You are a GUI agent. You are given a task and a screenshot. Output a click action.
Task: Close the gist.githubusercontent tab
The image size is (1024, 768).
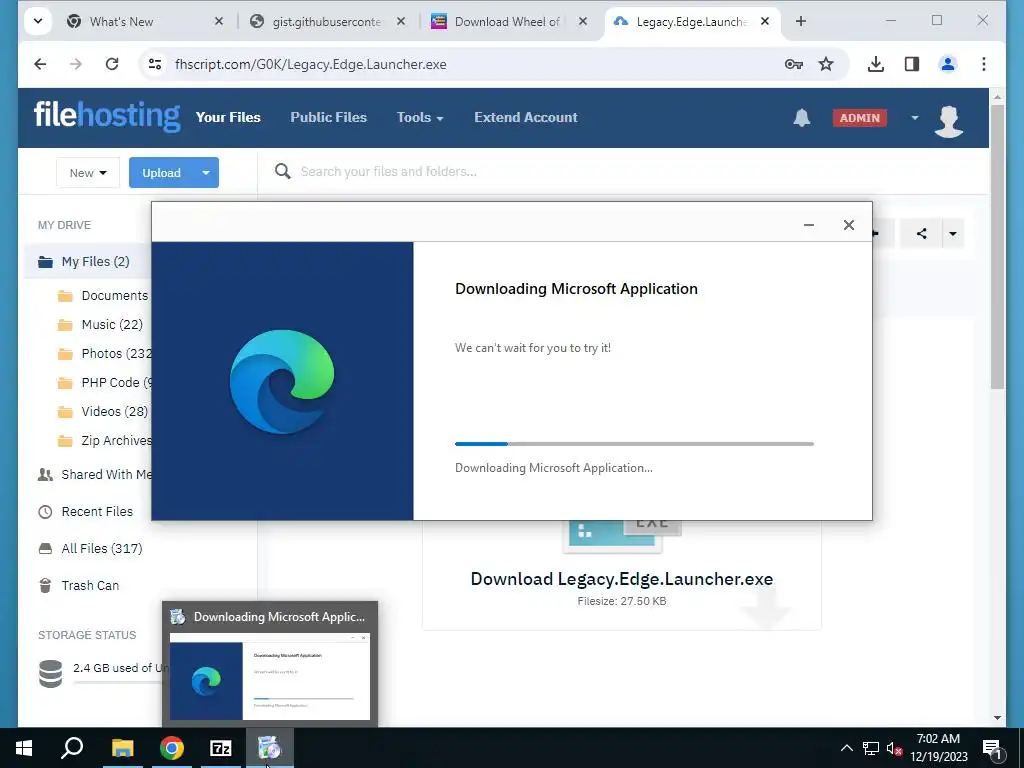point(401,22)
